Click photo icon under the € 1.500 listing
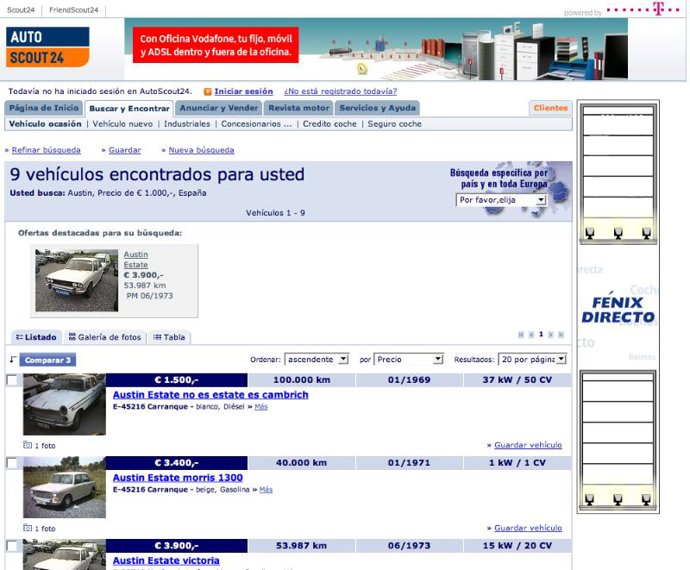 (27, 445)
